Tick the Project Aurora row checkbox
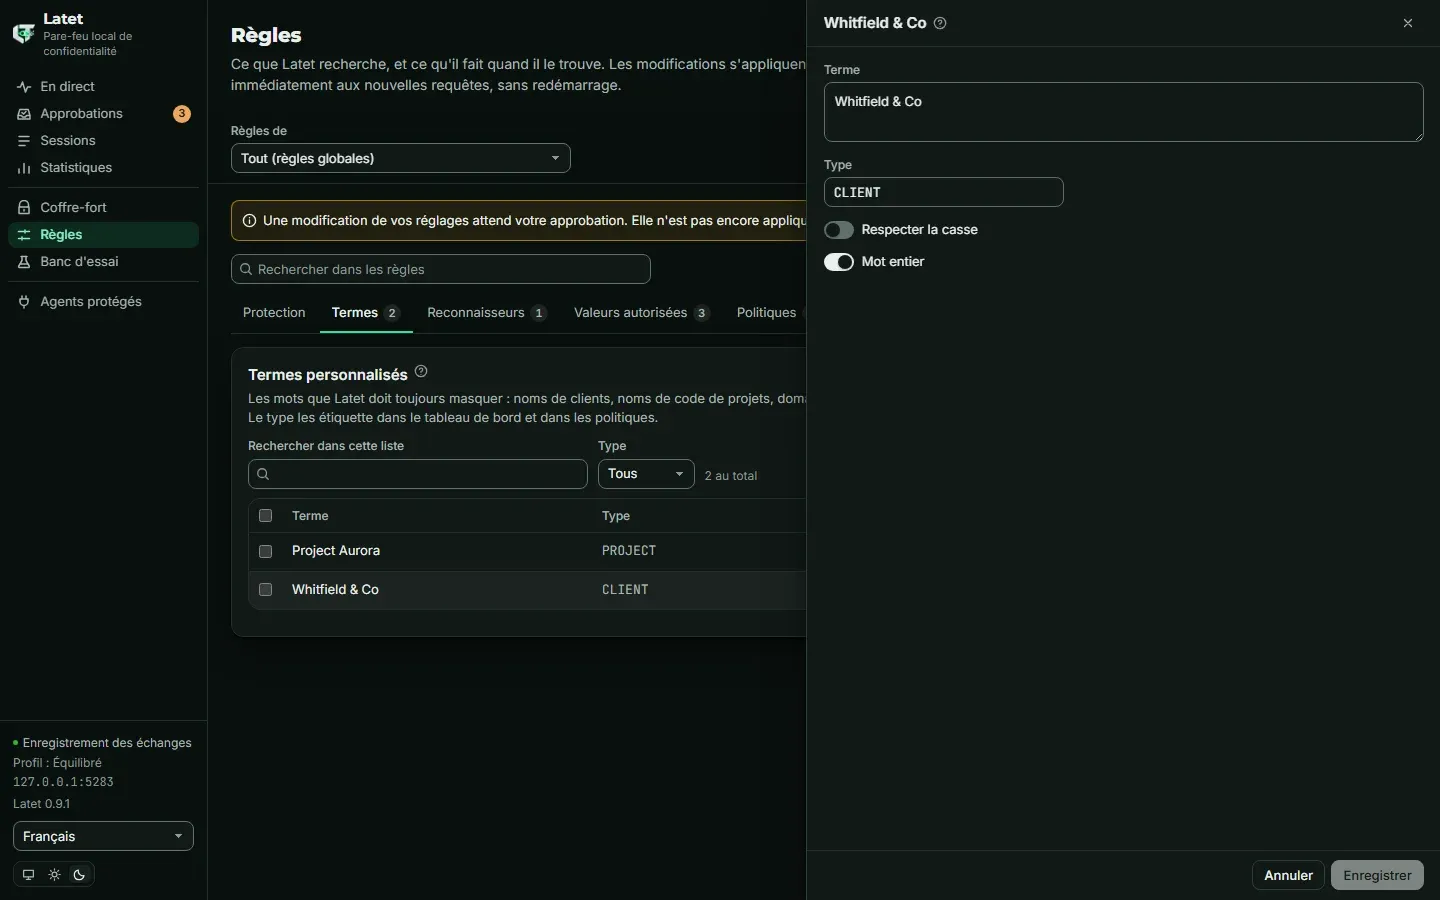The image size is (1440, 900). (265, 551)
